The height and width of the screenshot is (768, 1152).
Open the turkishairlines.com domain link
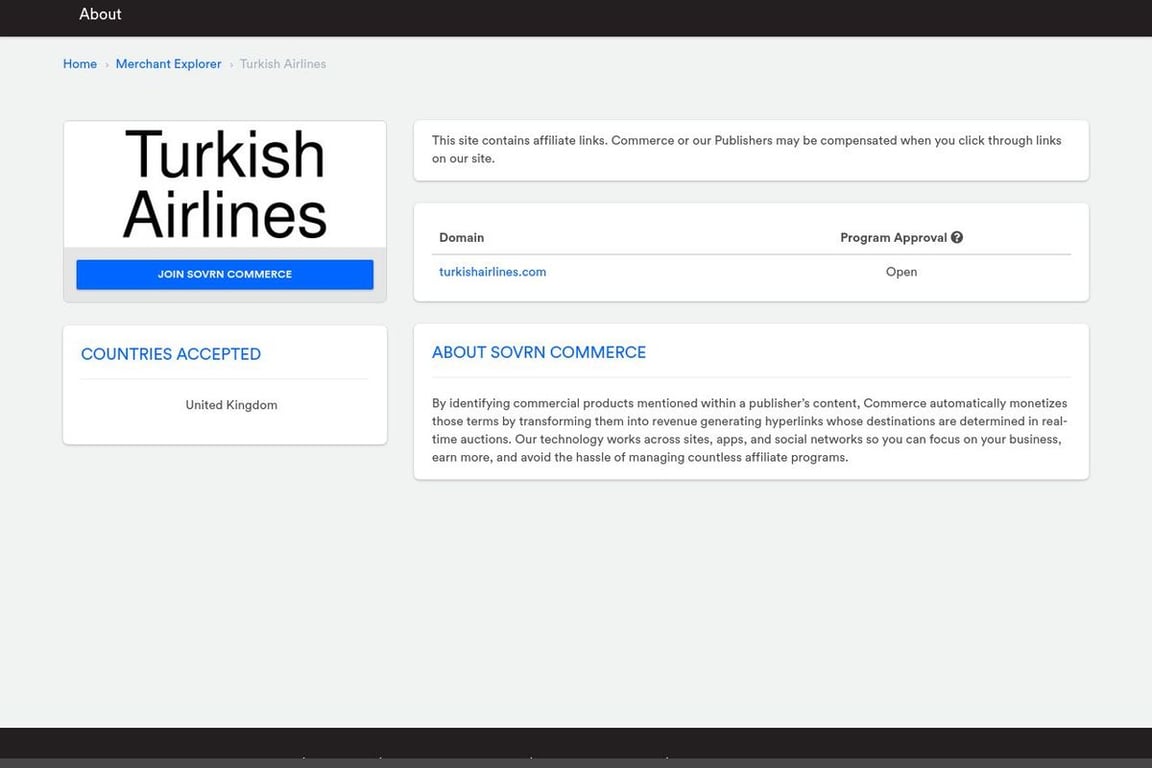pos(492,272)
